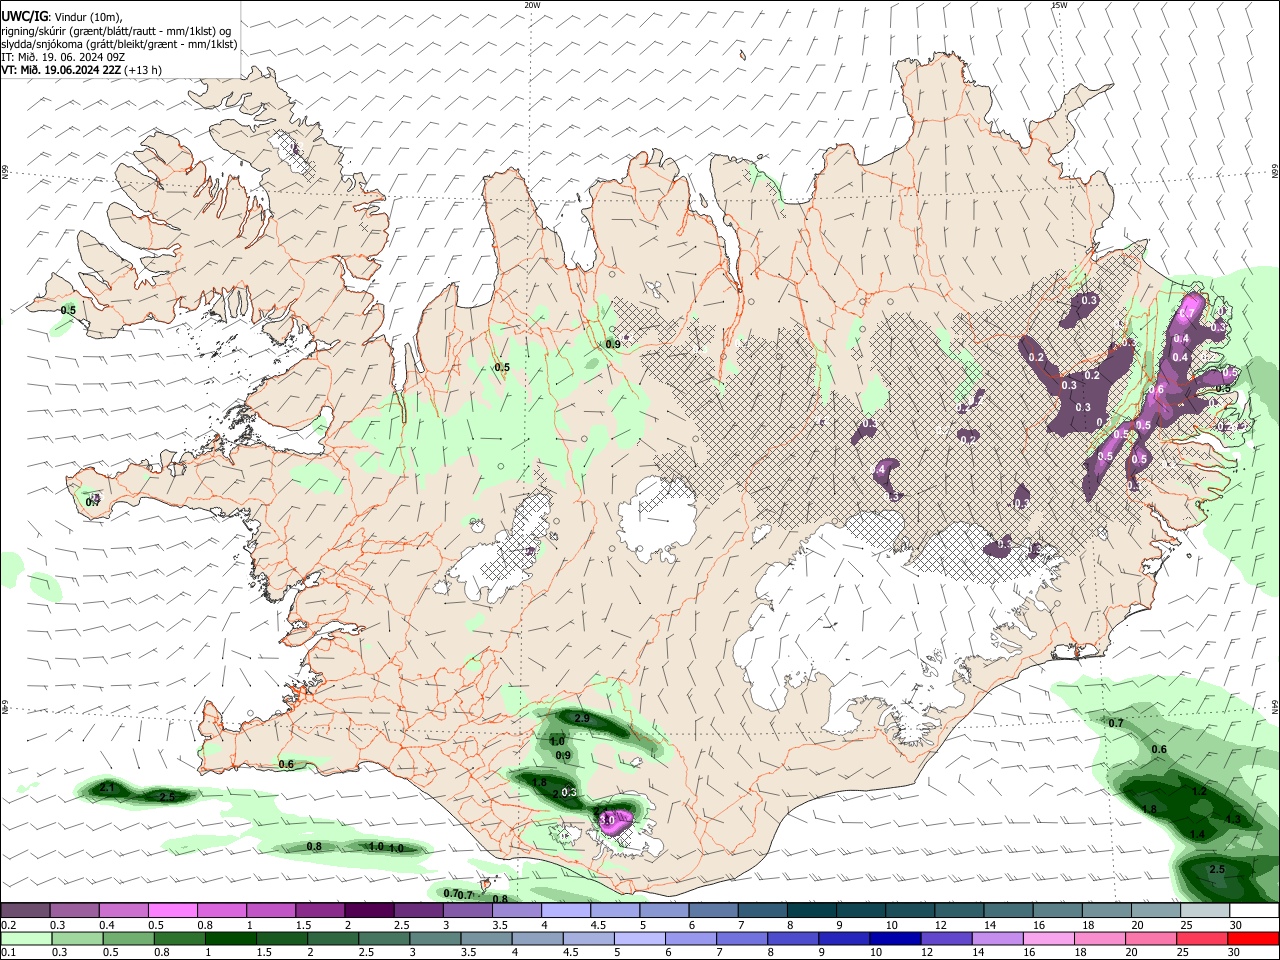Pick the deep navy blue swatch between 10 and 12, lower row
The height and width of the screenshot is (960, 1280).
point(895,939)
